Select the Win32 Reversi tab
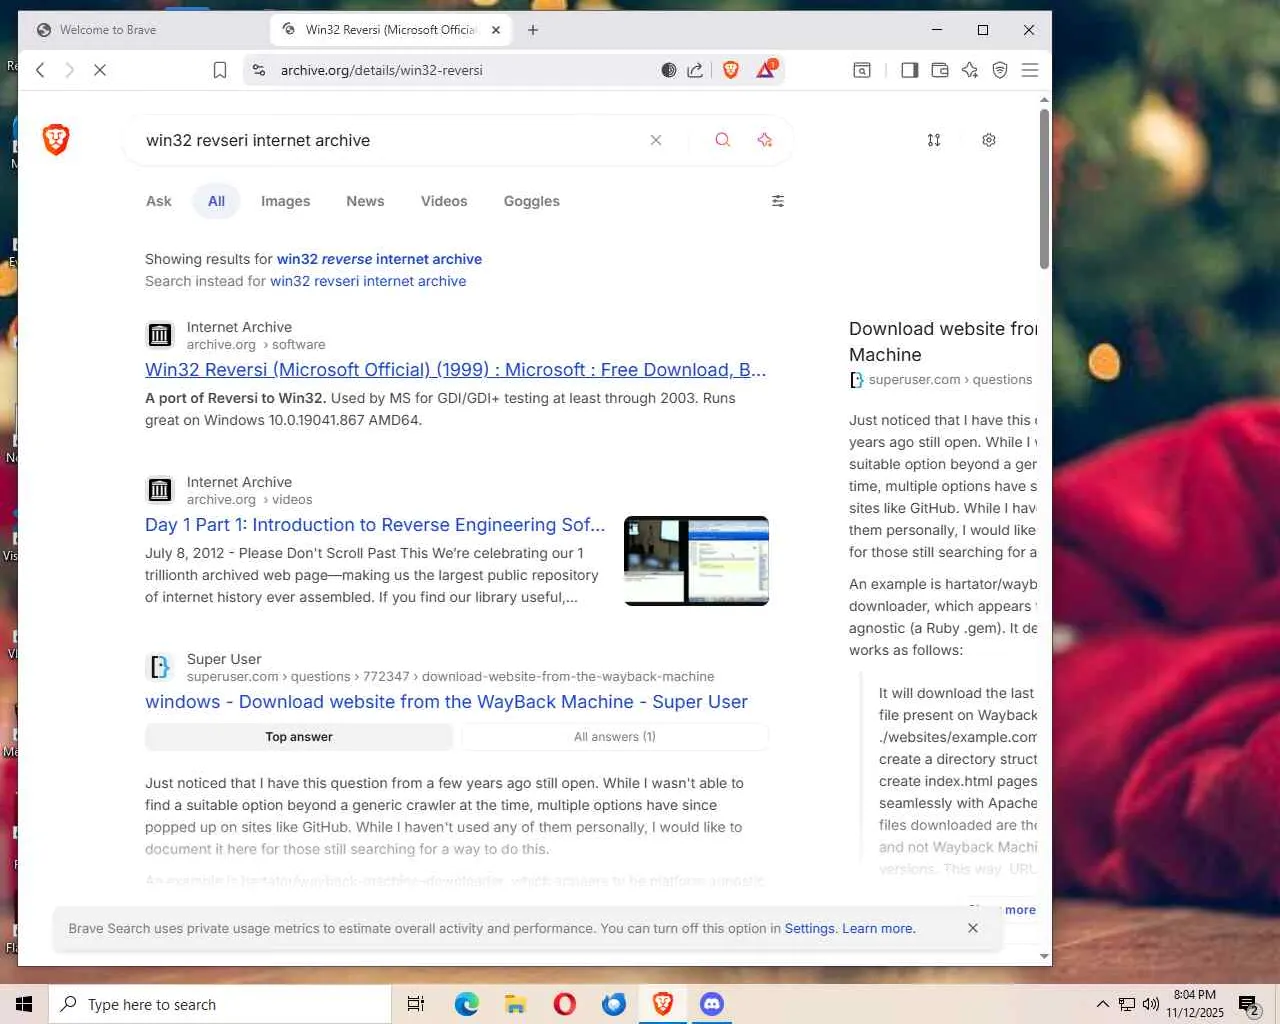1280x1024 pixels. click(391, 30)
